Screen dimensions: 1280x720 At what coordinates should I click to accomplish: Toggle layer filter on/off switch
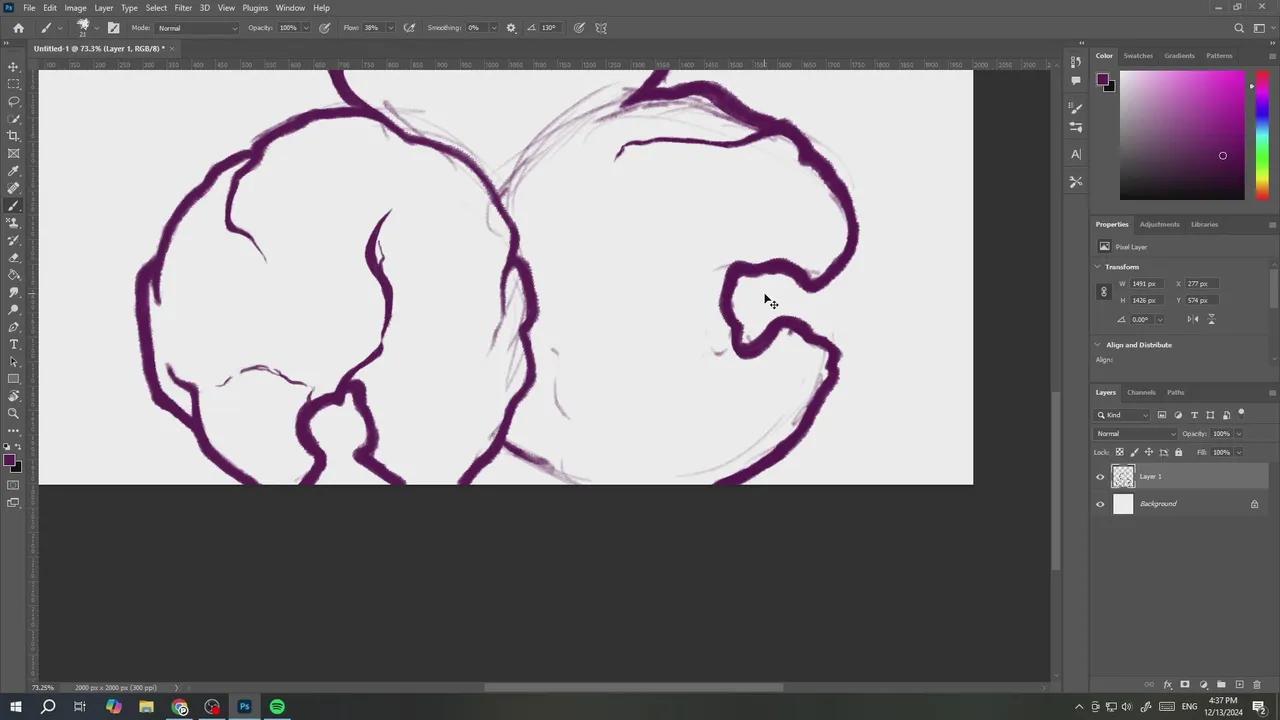pyautogui.click(x=1241, y=413)
